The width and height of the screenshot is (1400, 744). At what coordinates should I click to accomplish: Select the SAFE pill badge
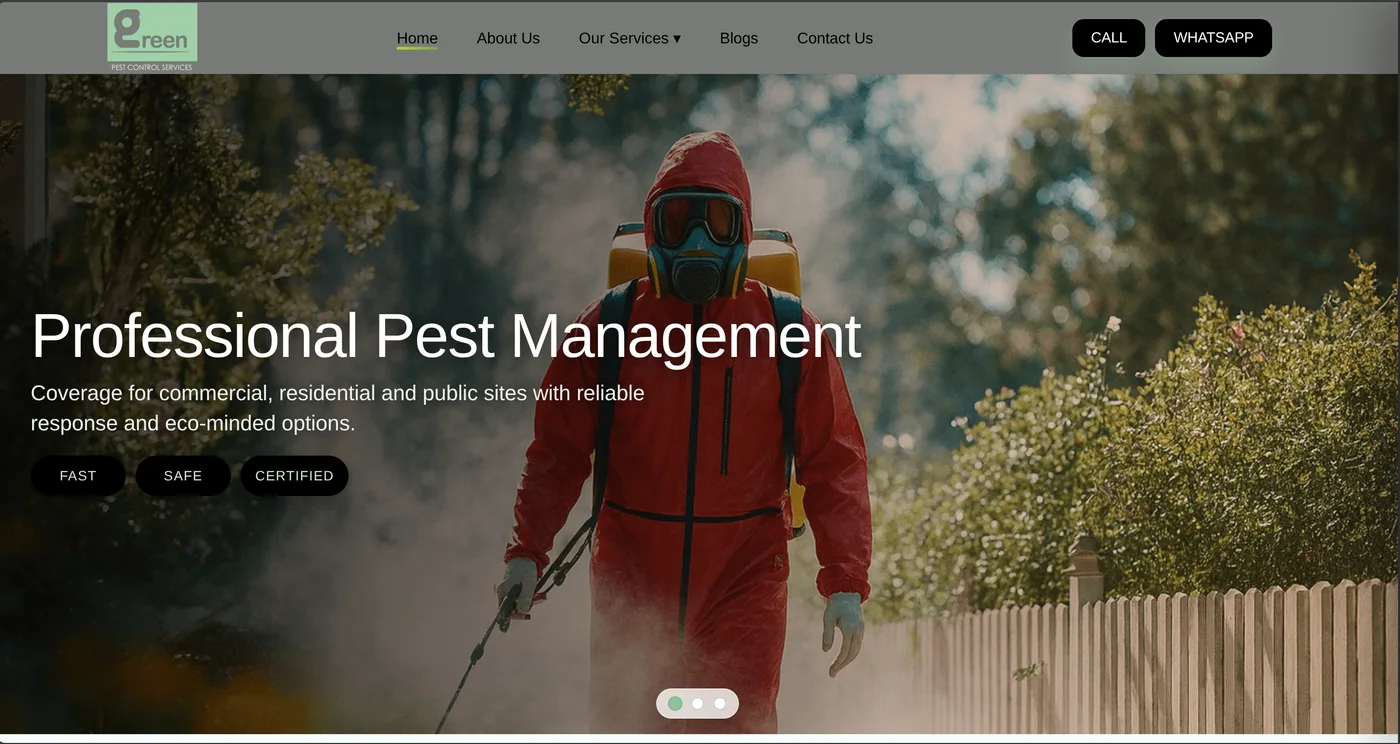point(183,476)
